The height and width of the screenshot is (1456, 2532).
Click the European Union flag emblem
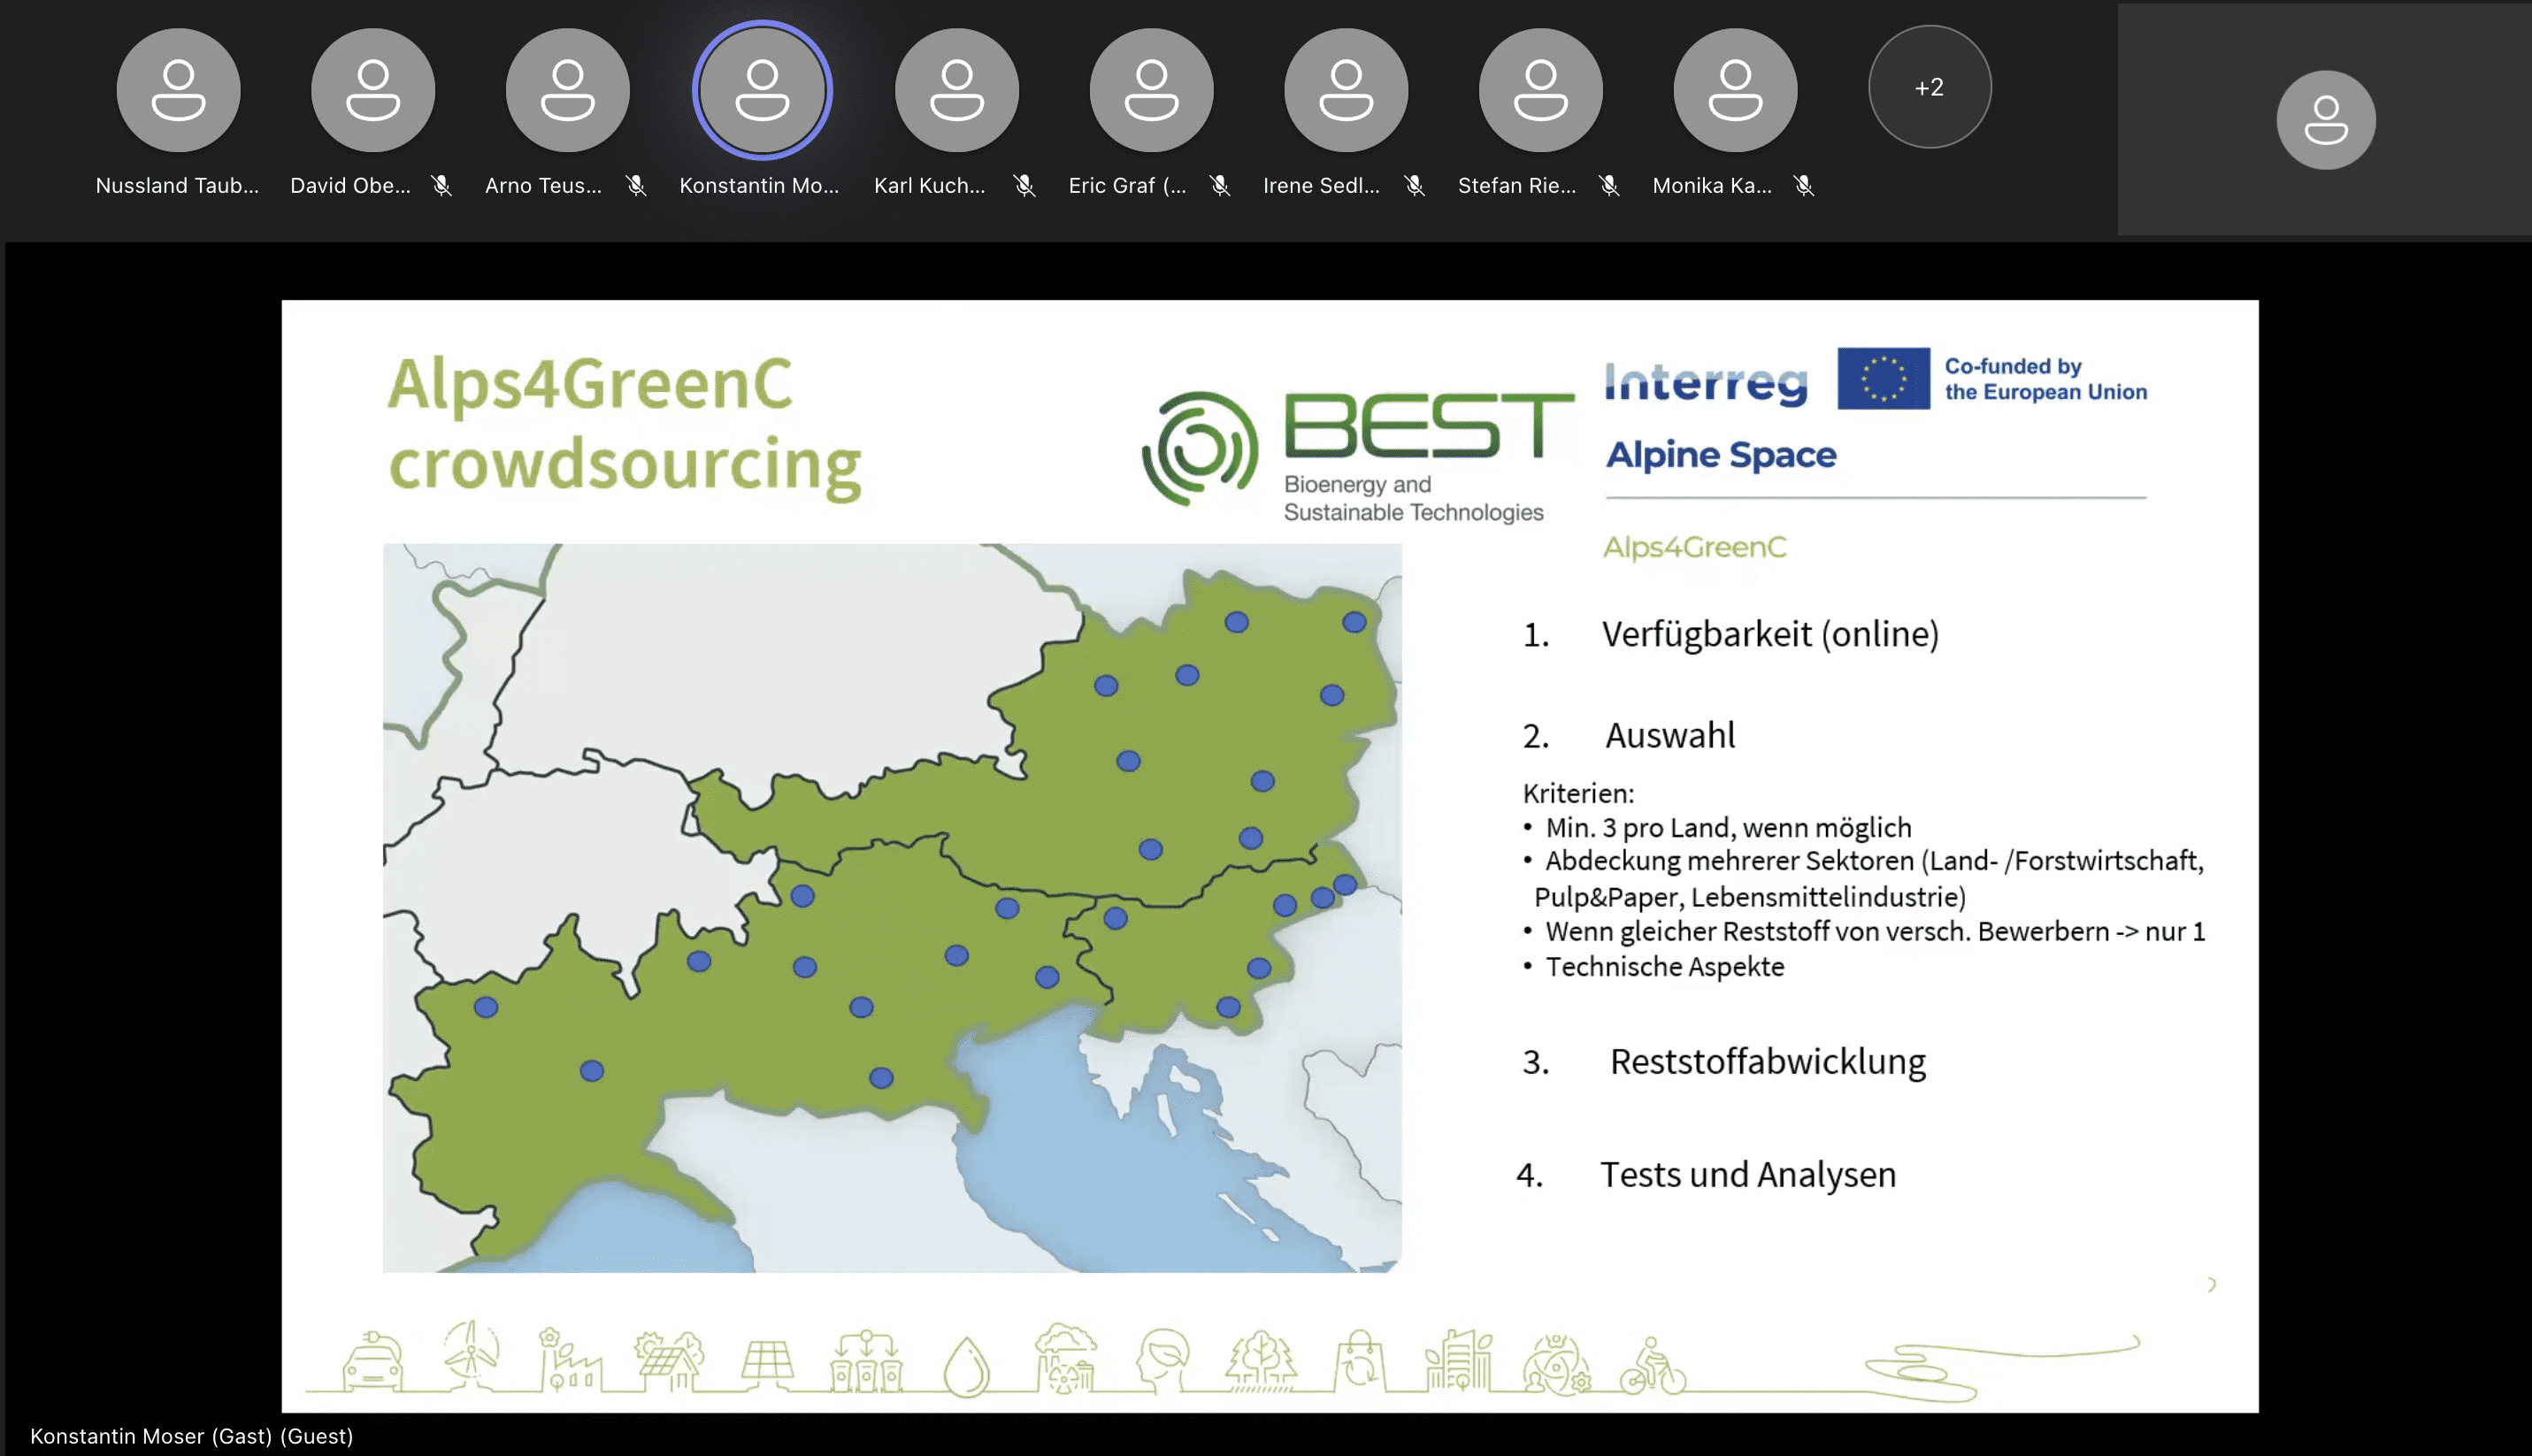(x=1883, y=379)
